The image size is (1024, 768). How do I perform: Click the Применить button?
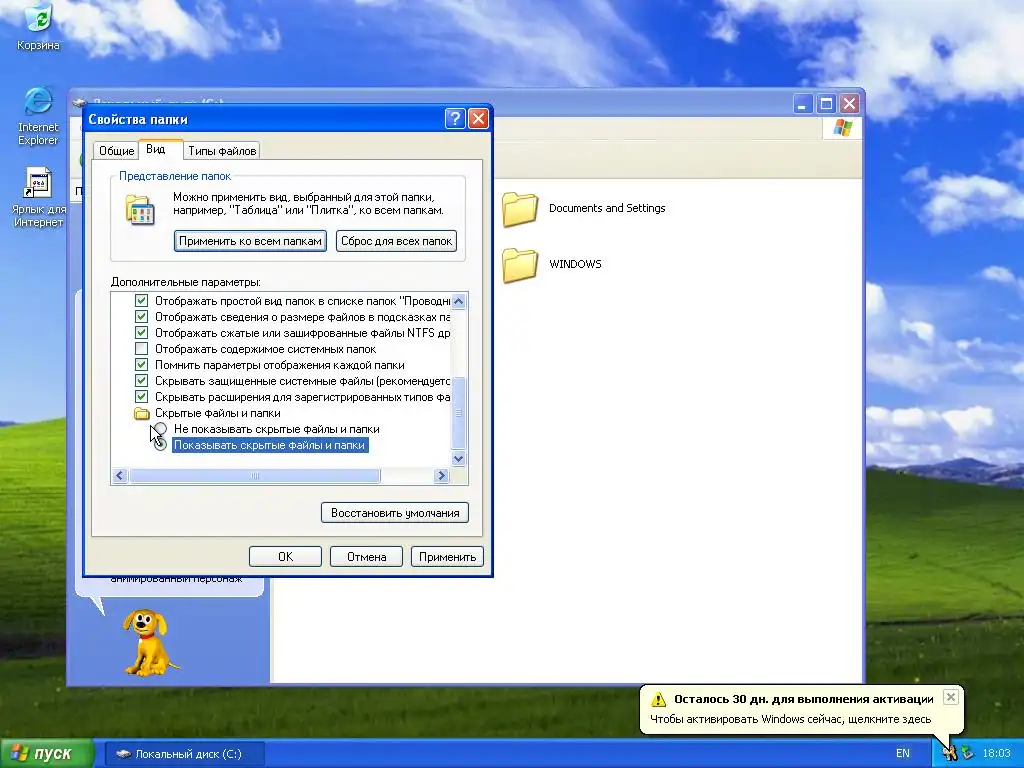(x=447, y=556)
